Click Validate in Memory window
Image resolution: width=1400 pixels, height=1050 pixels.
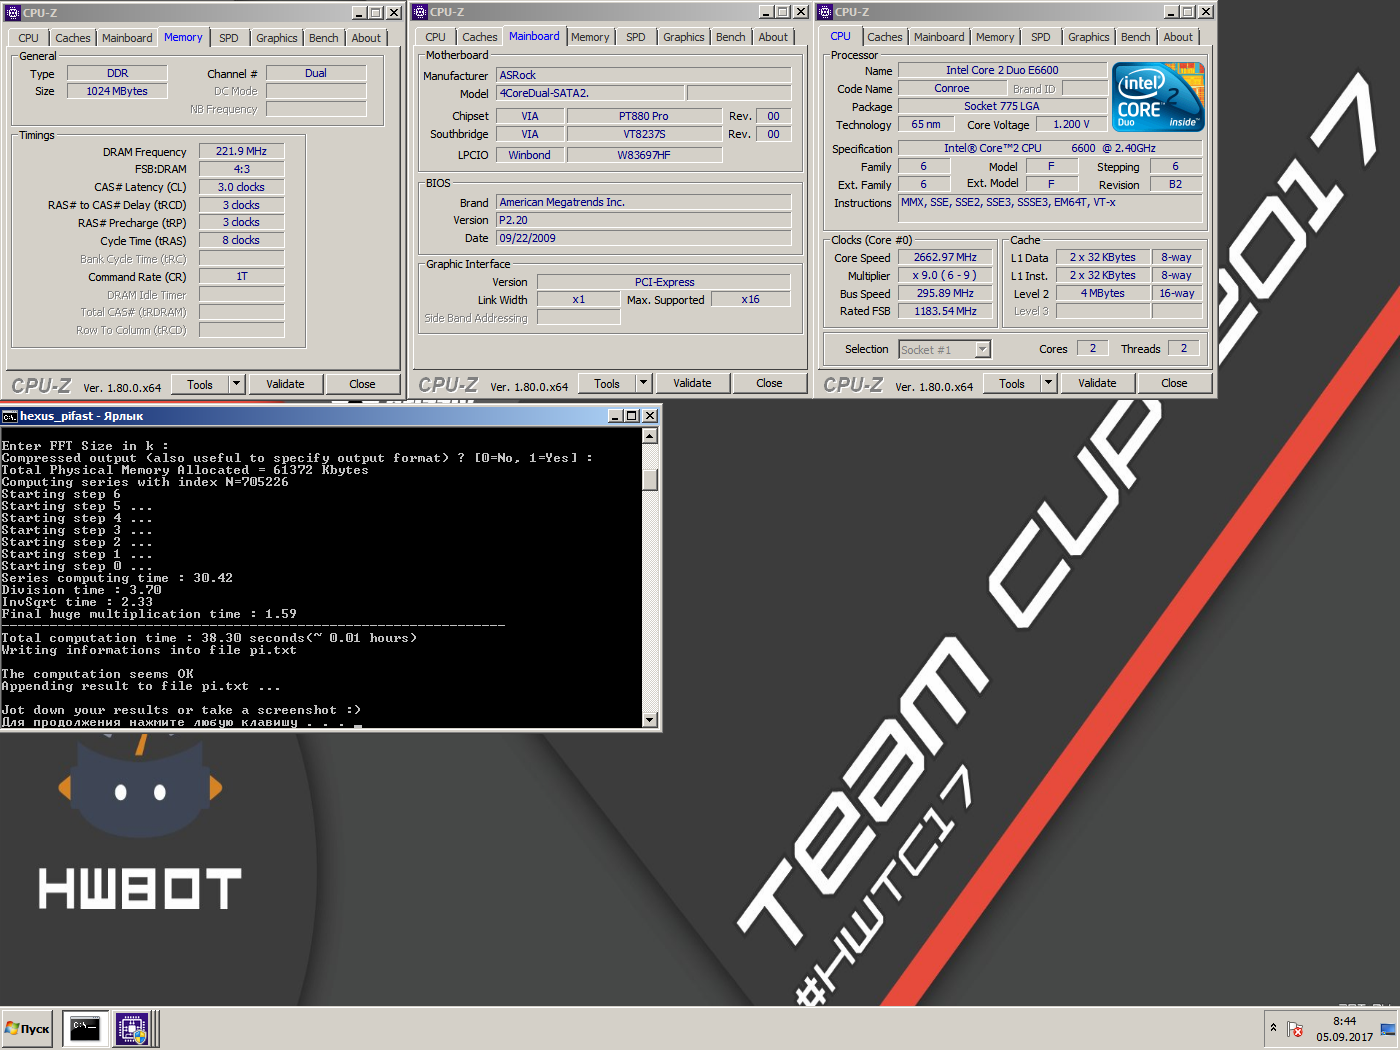pos(285,384)
